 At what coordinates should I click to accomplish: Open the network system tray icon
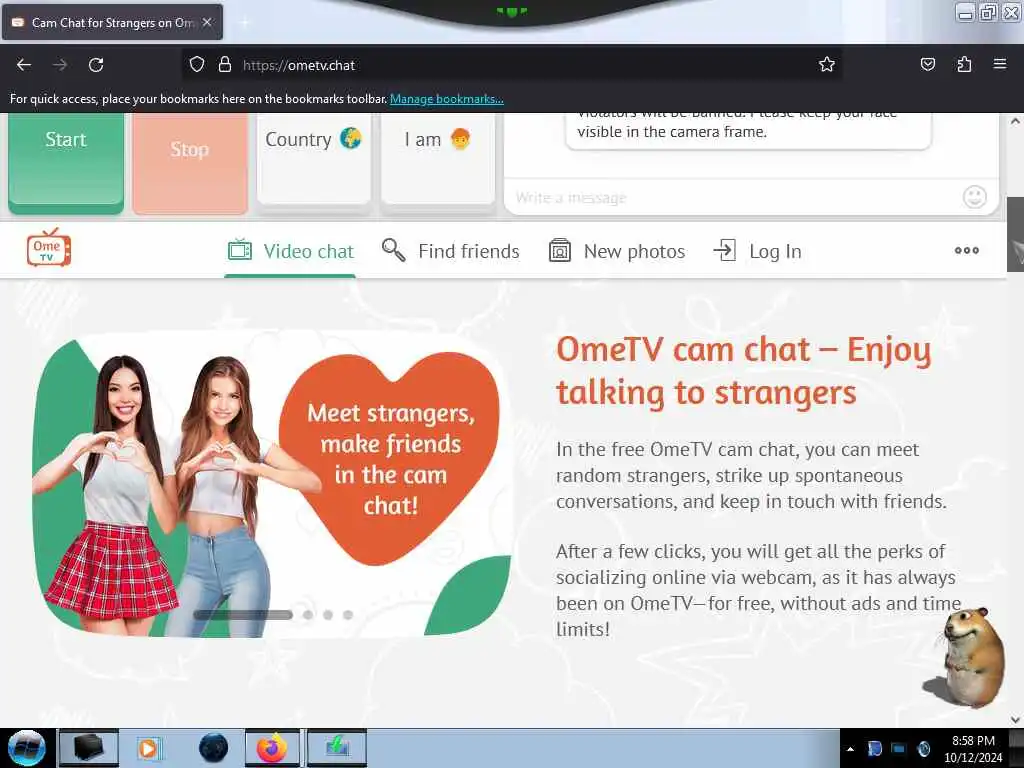(898, 748)
